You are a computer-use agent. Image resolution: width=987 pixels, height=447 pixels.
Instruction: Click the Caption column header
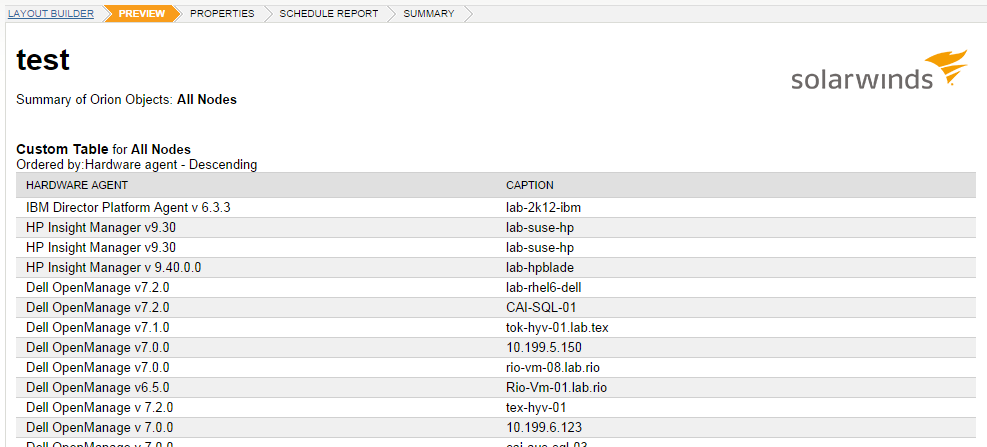530,185
